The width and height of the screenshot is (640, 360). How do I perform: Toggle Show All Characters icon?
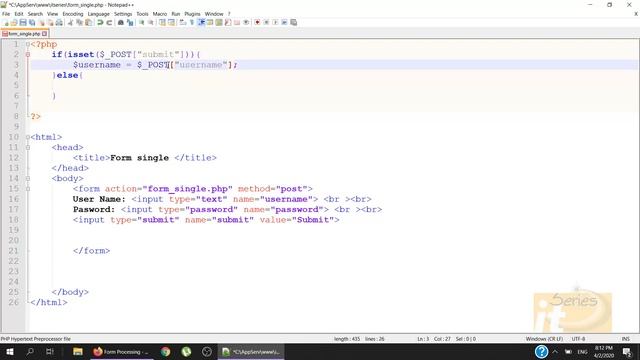point(192,22)
